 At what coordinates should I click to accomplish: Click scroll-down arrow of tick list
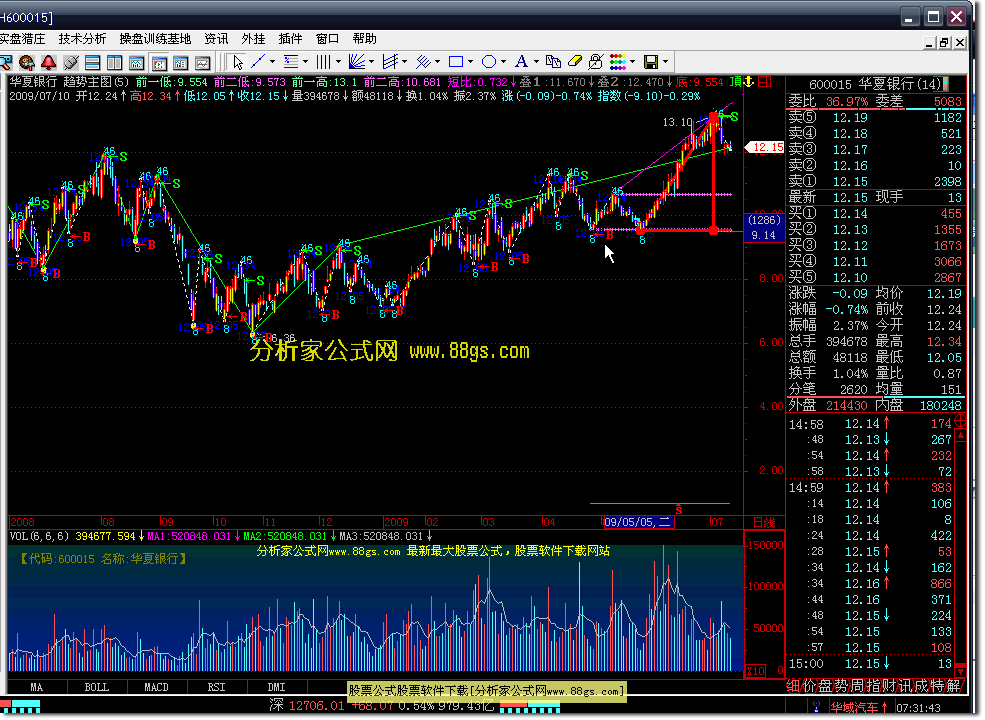pos(961,672)
